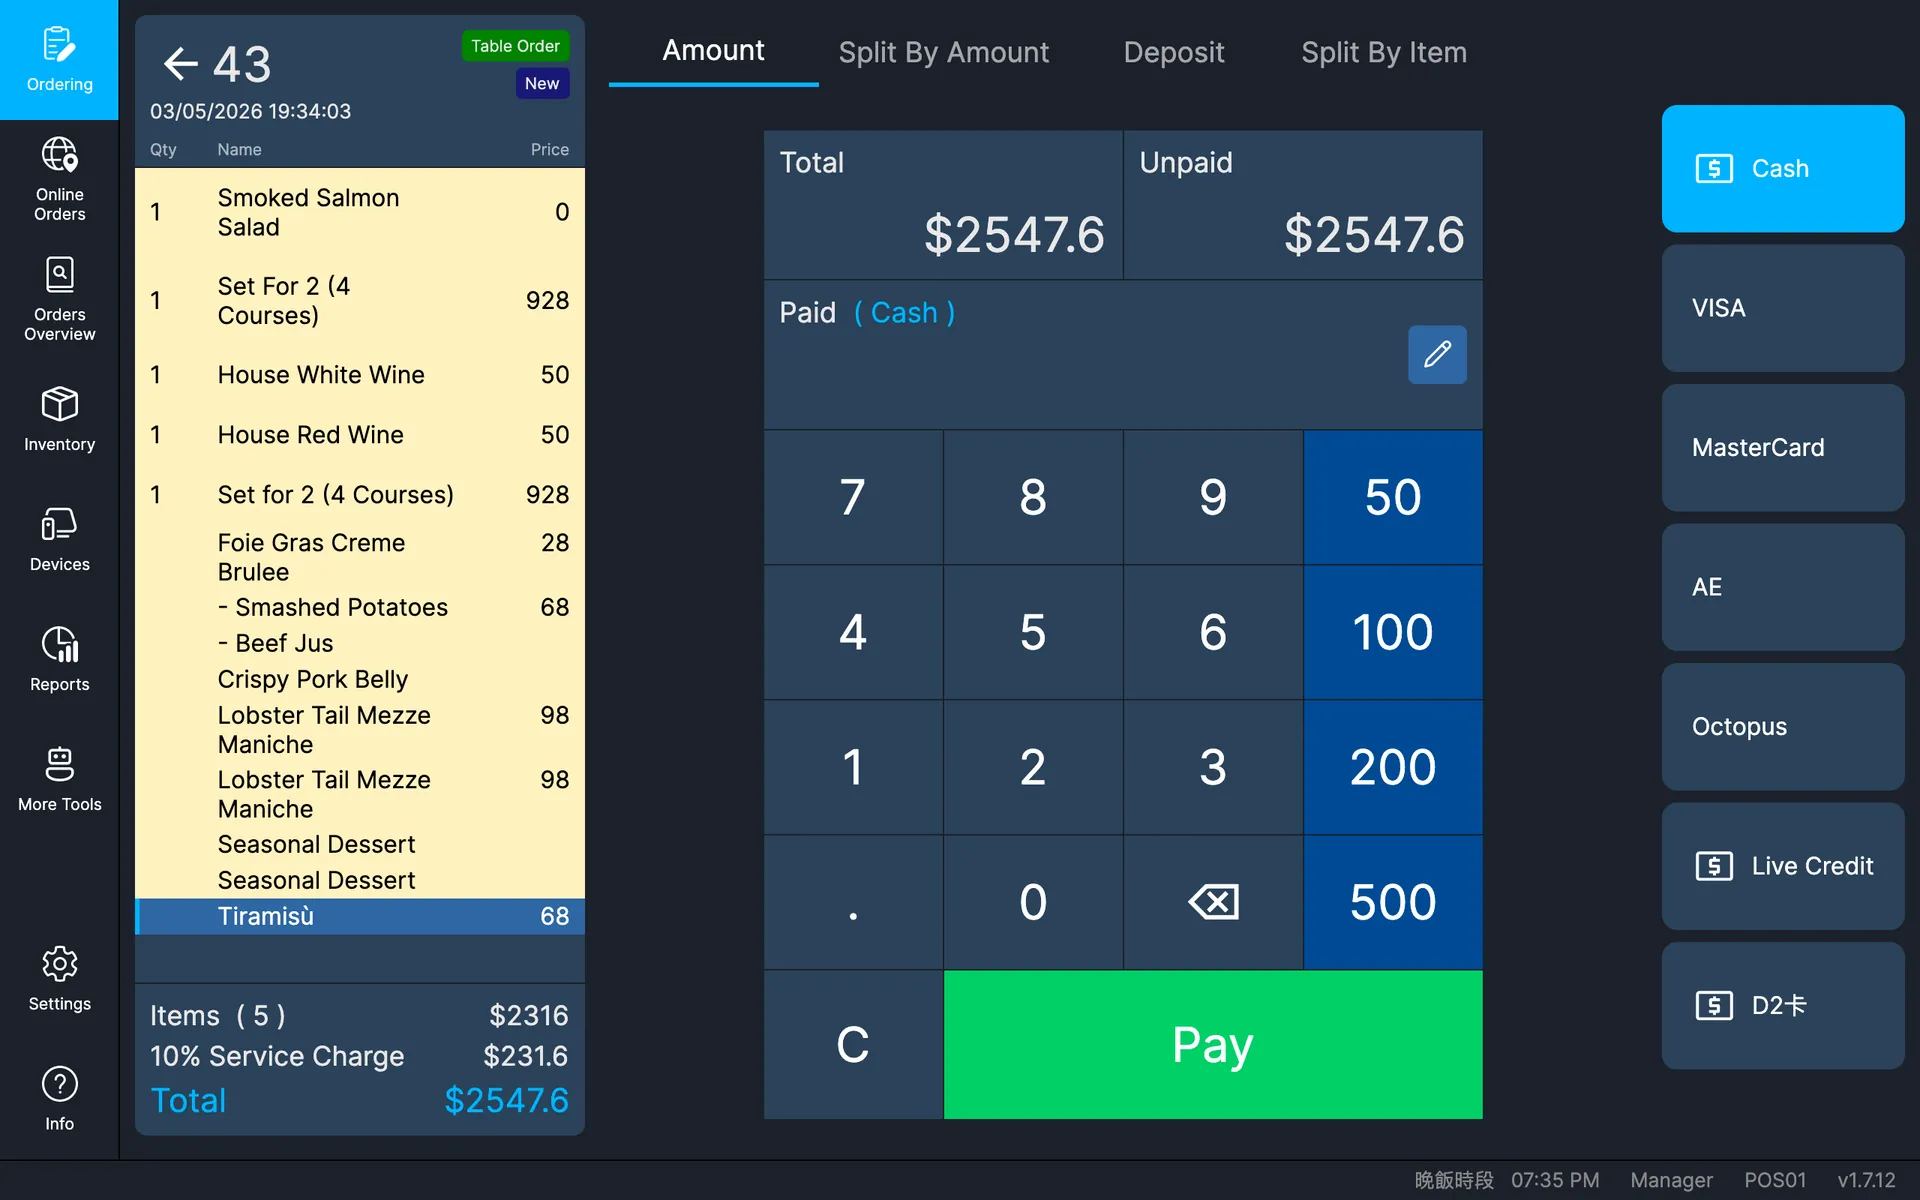The width and height of the screenshot is (1920, 1200).
Task: Click the pencil edit icon in Paid box
Action: pyautogui.click(x=1437, y=354)
